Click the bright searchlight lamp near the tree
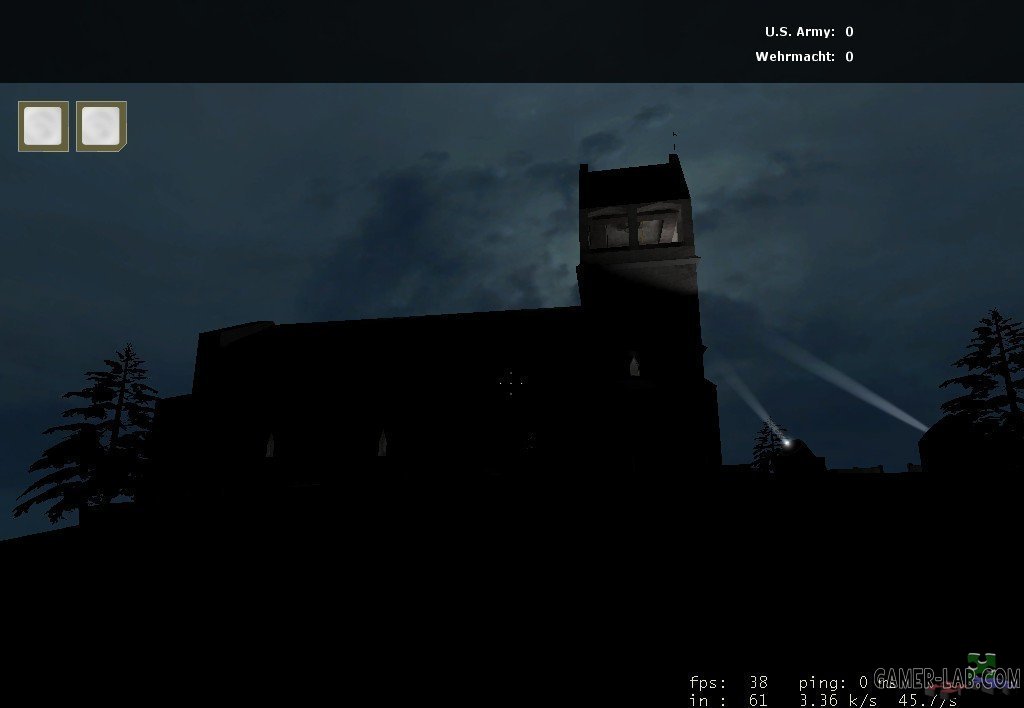Viewport: 1024px width, 708px height. click(x=787, y=443)
